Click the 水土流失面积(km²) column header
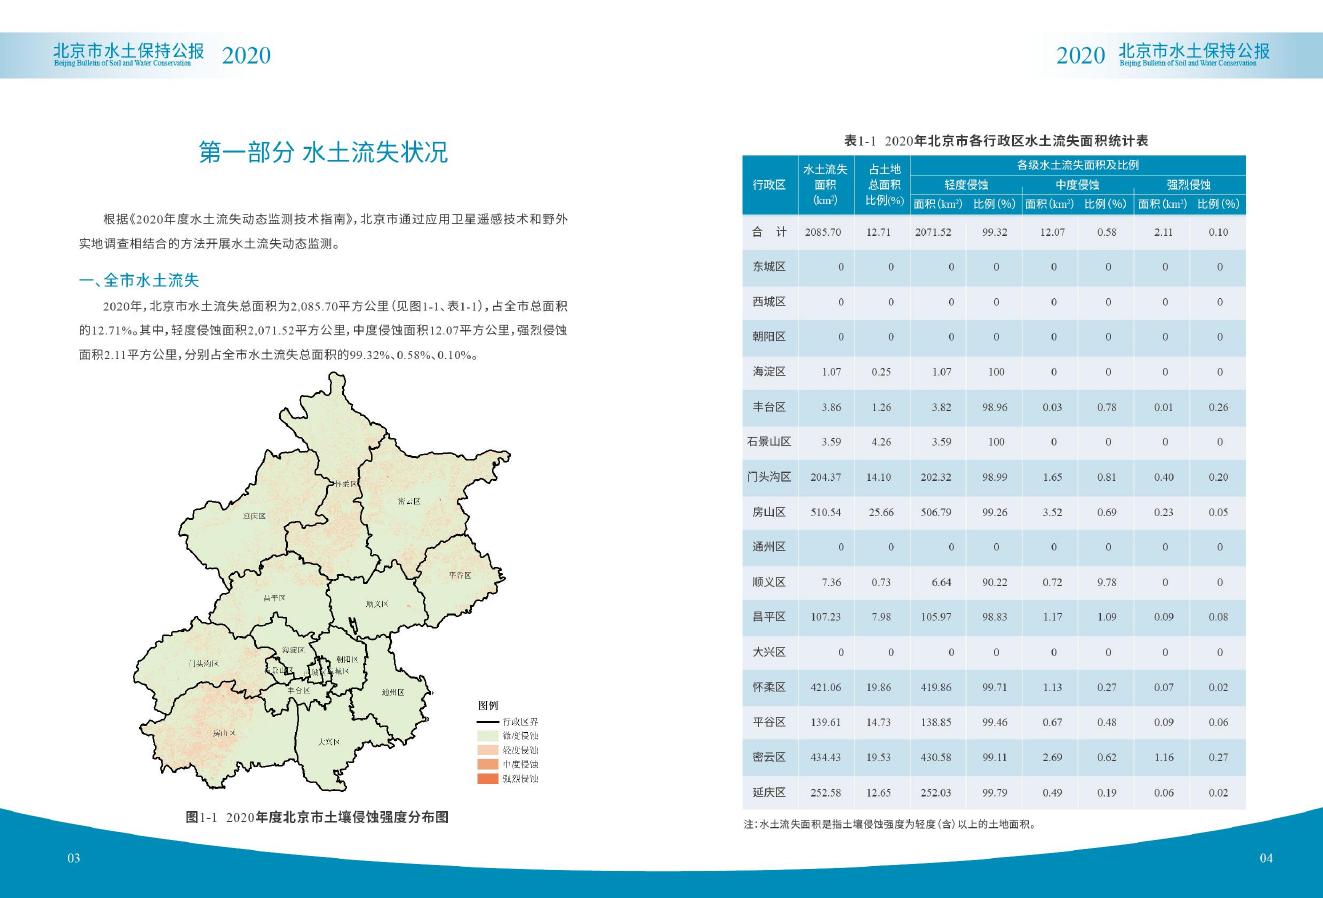 pos(825,185)
